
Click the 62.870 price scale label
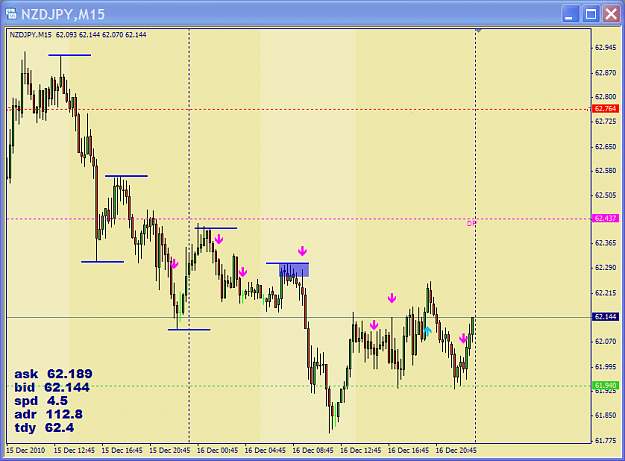point(605,73)
